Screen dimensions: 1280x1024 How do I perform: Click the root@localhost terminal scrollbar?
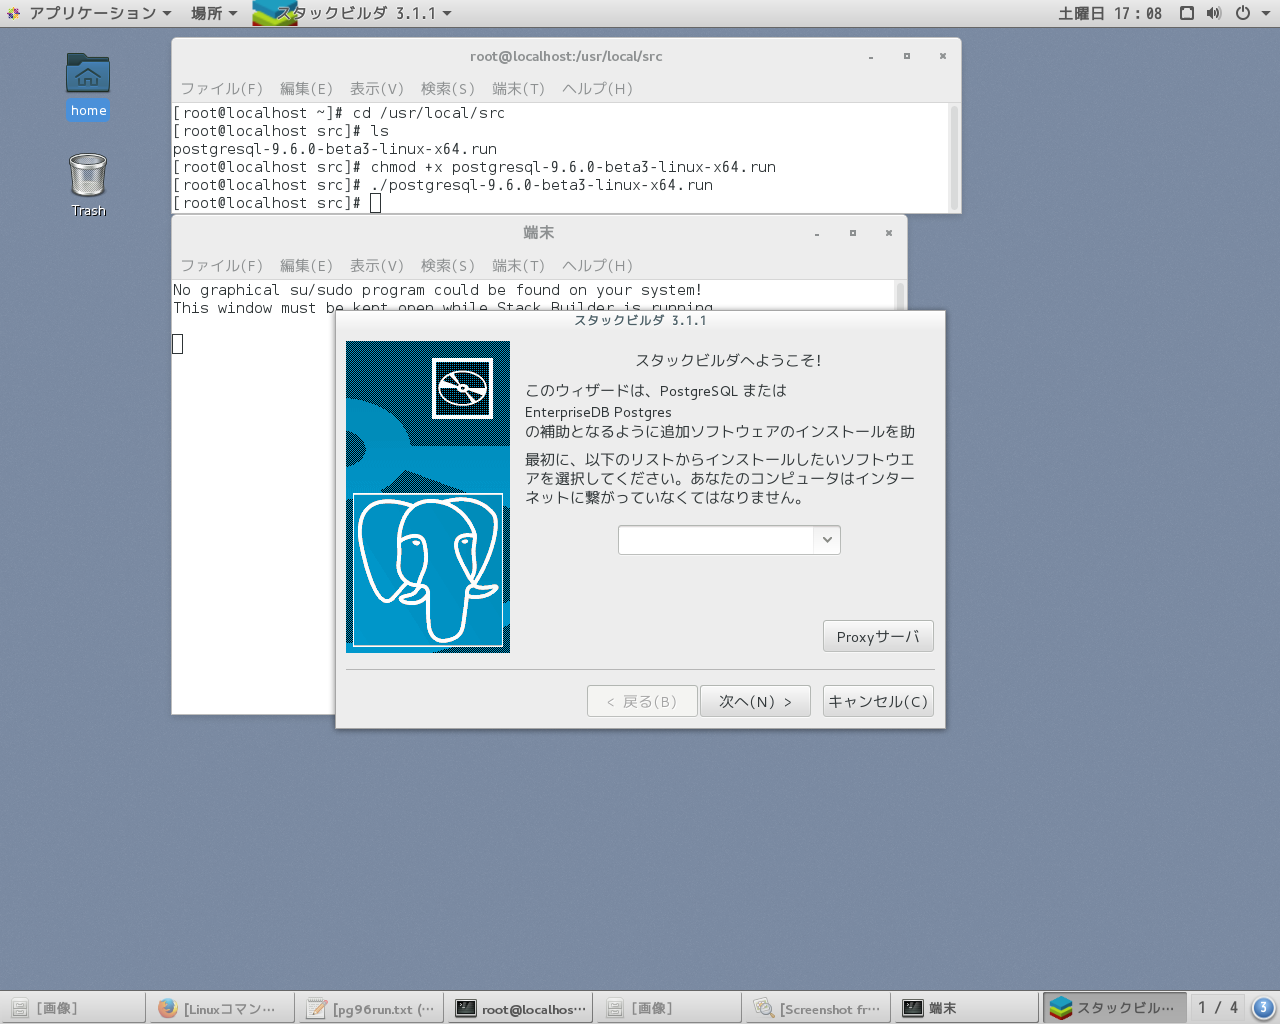coord(954,157)
